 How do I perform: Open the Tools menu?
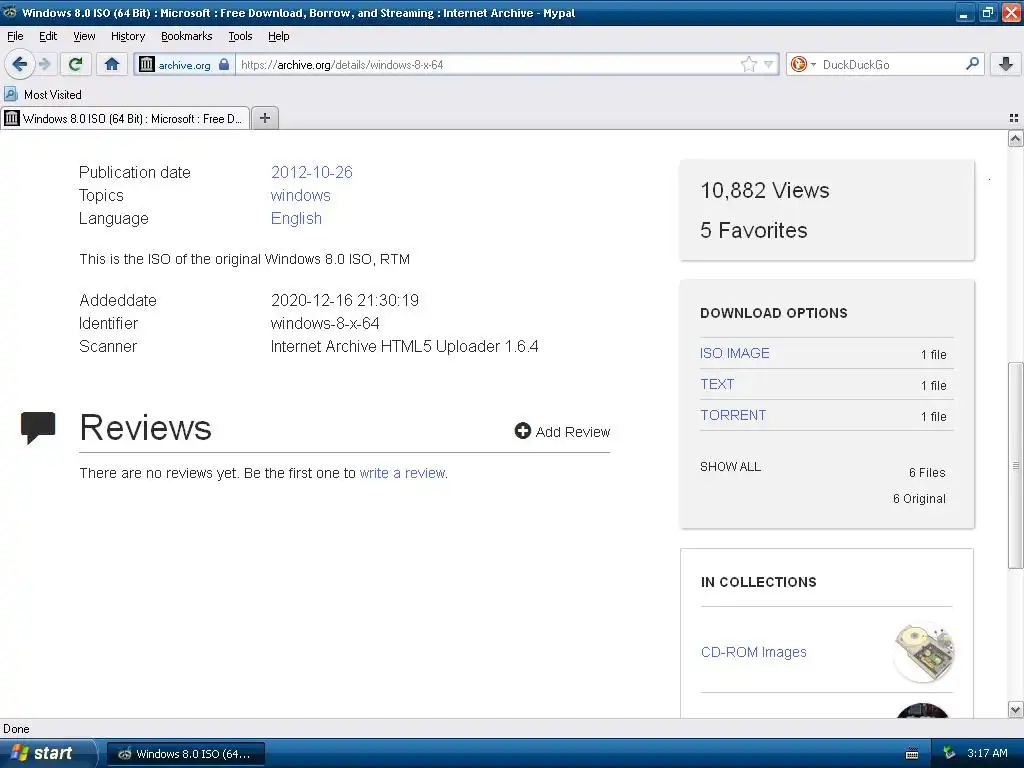click(x=240, y=36)
